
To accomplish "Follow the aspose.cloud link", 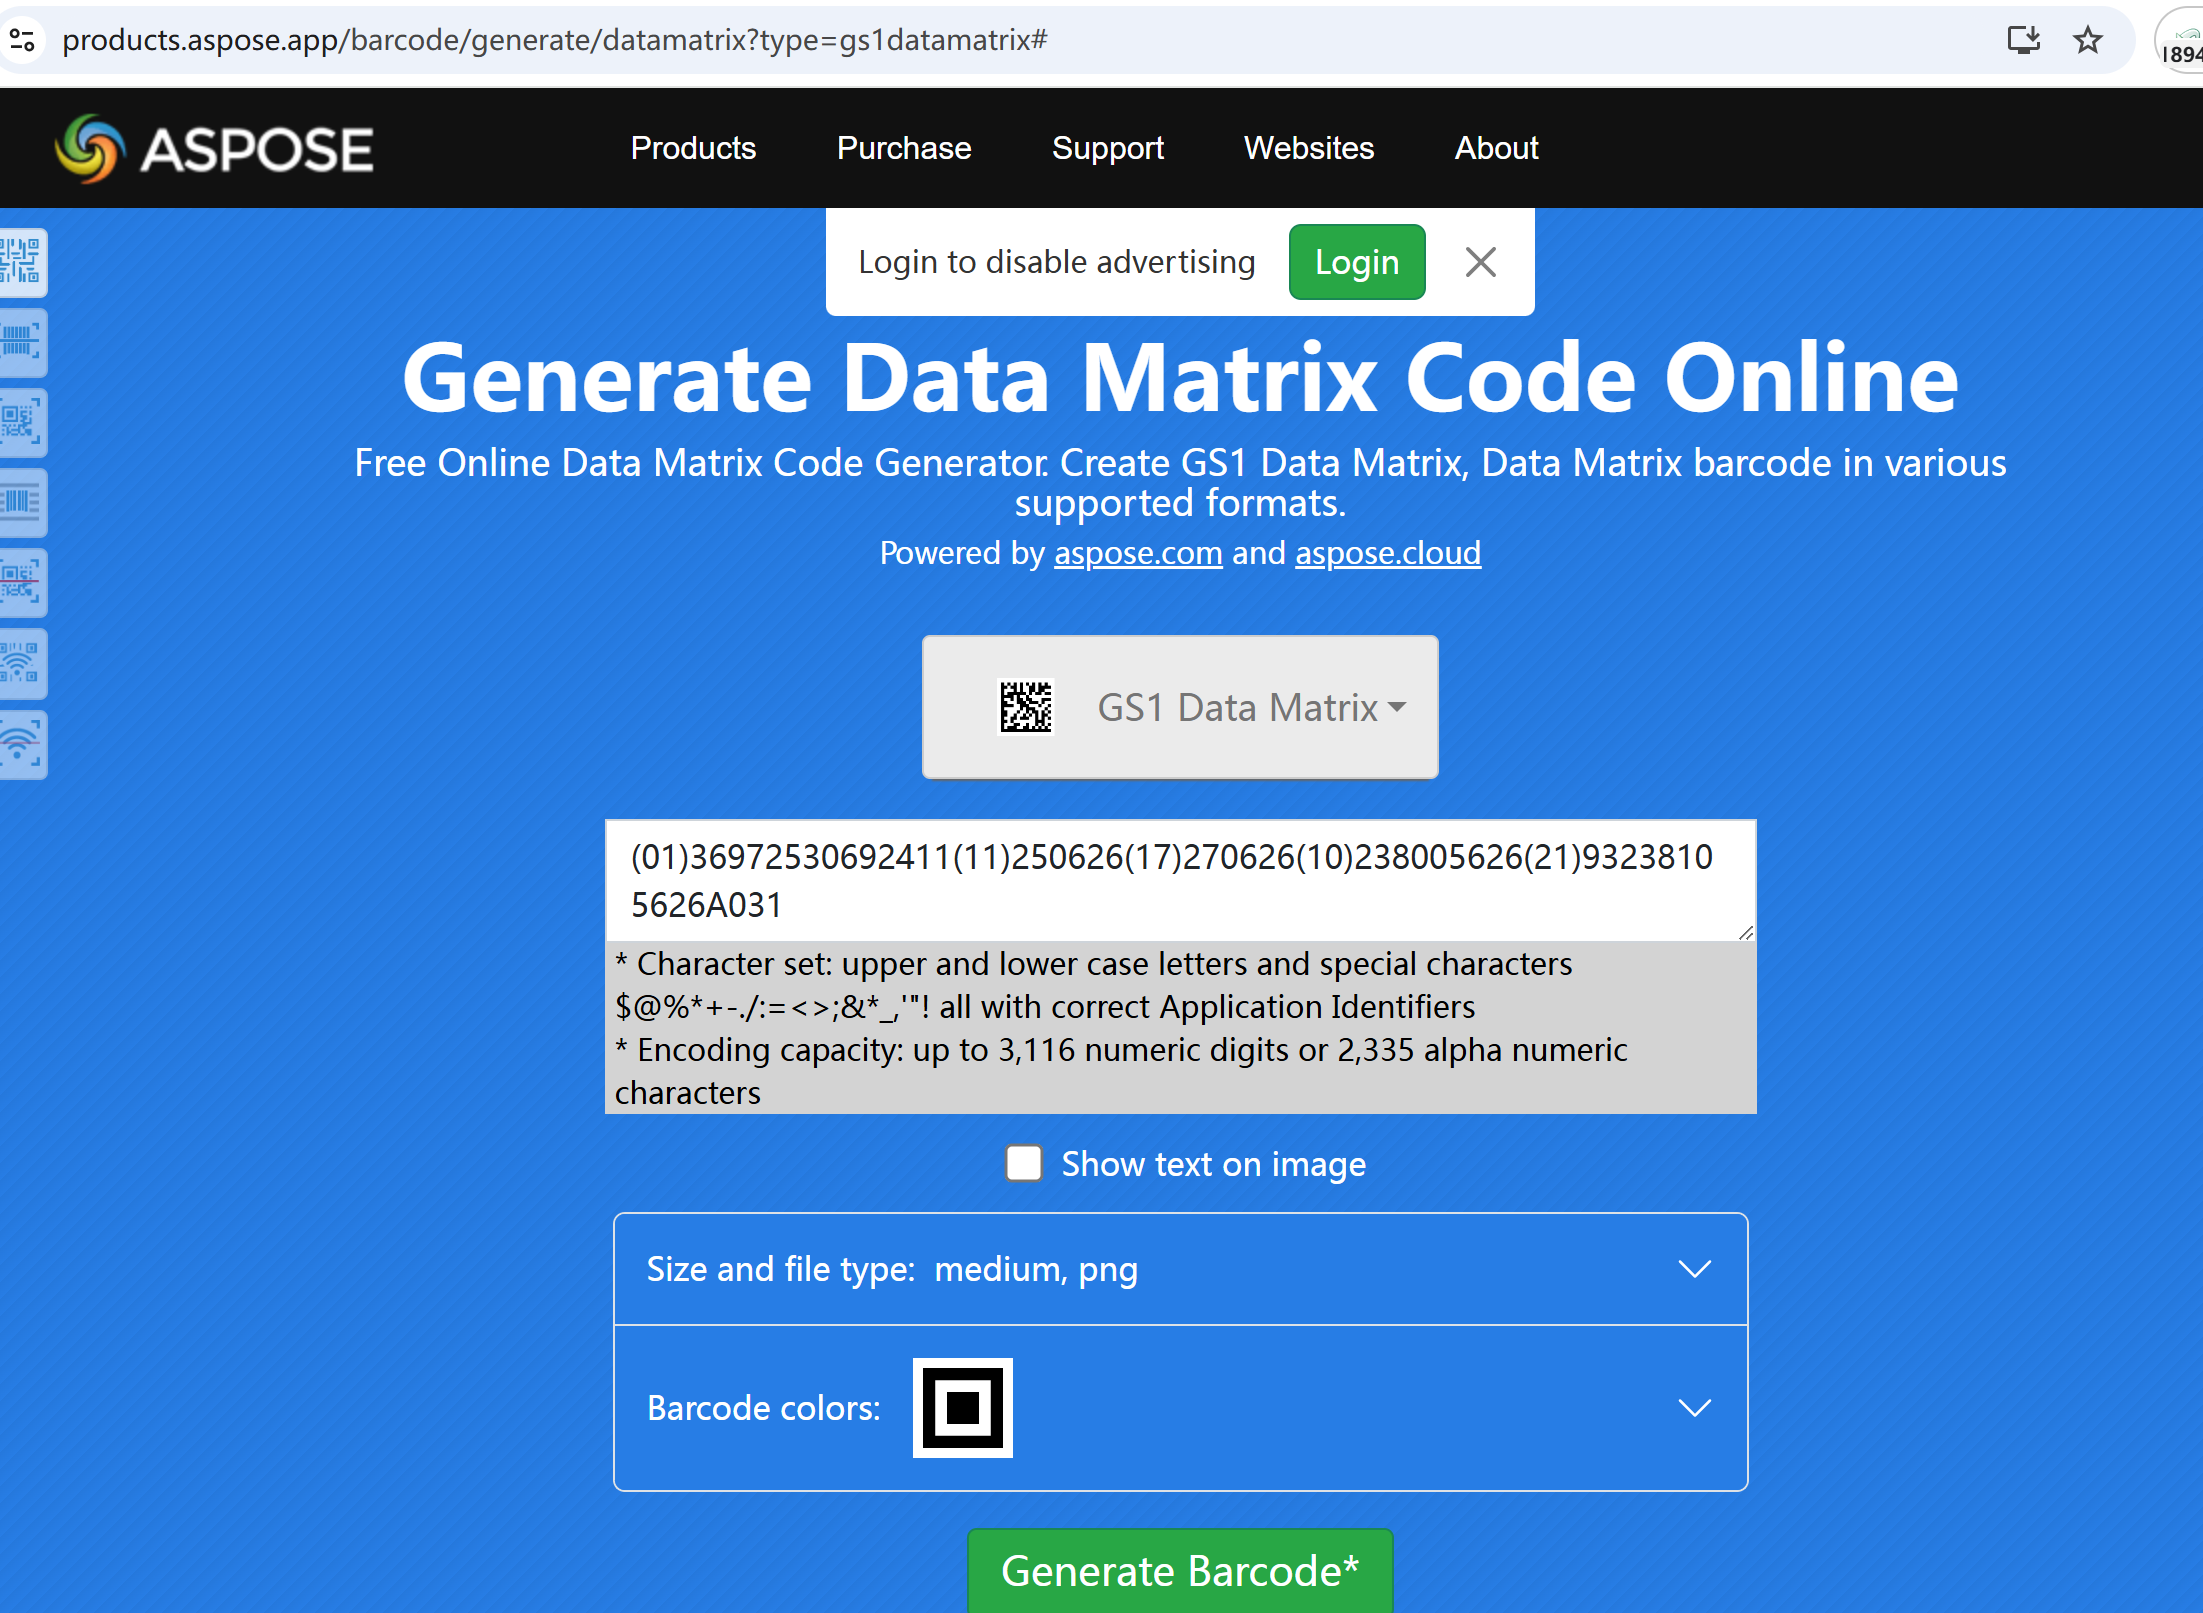I will (x=1388, y=553).
